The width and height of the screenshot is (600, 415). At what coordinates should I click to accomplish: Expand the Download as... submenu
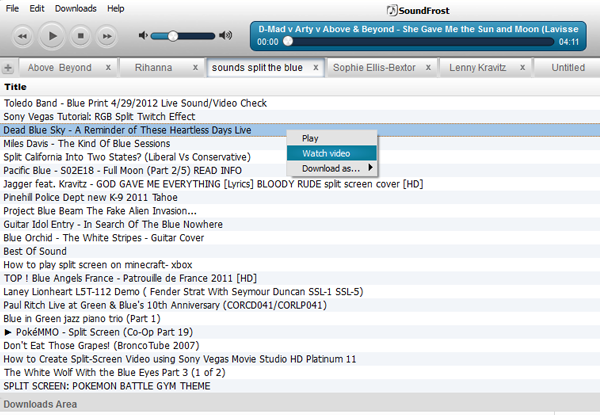(x=332, y=168)
